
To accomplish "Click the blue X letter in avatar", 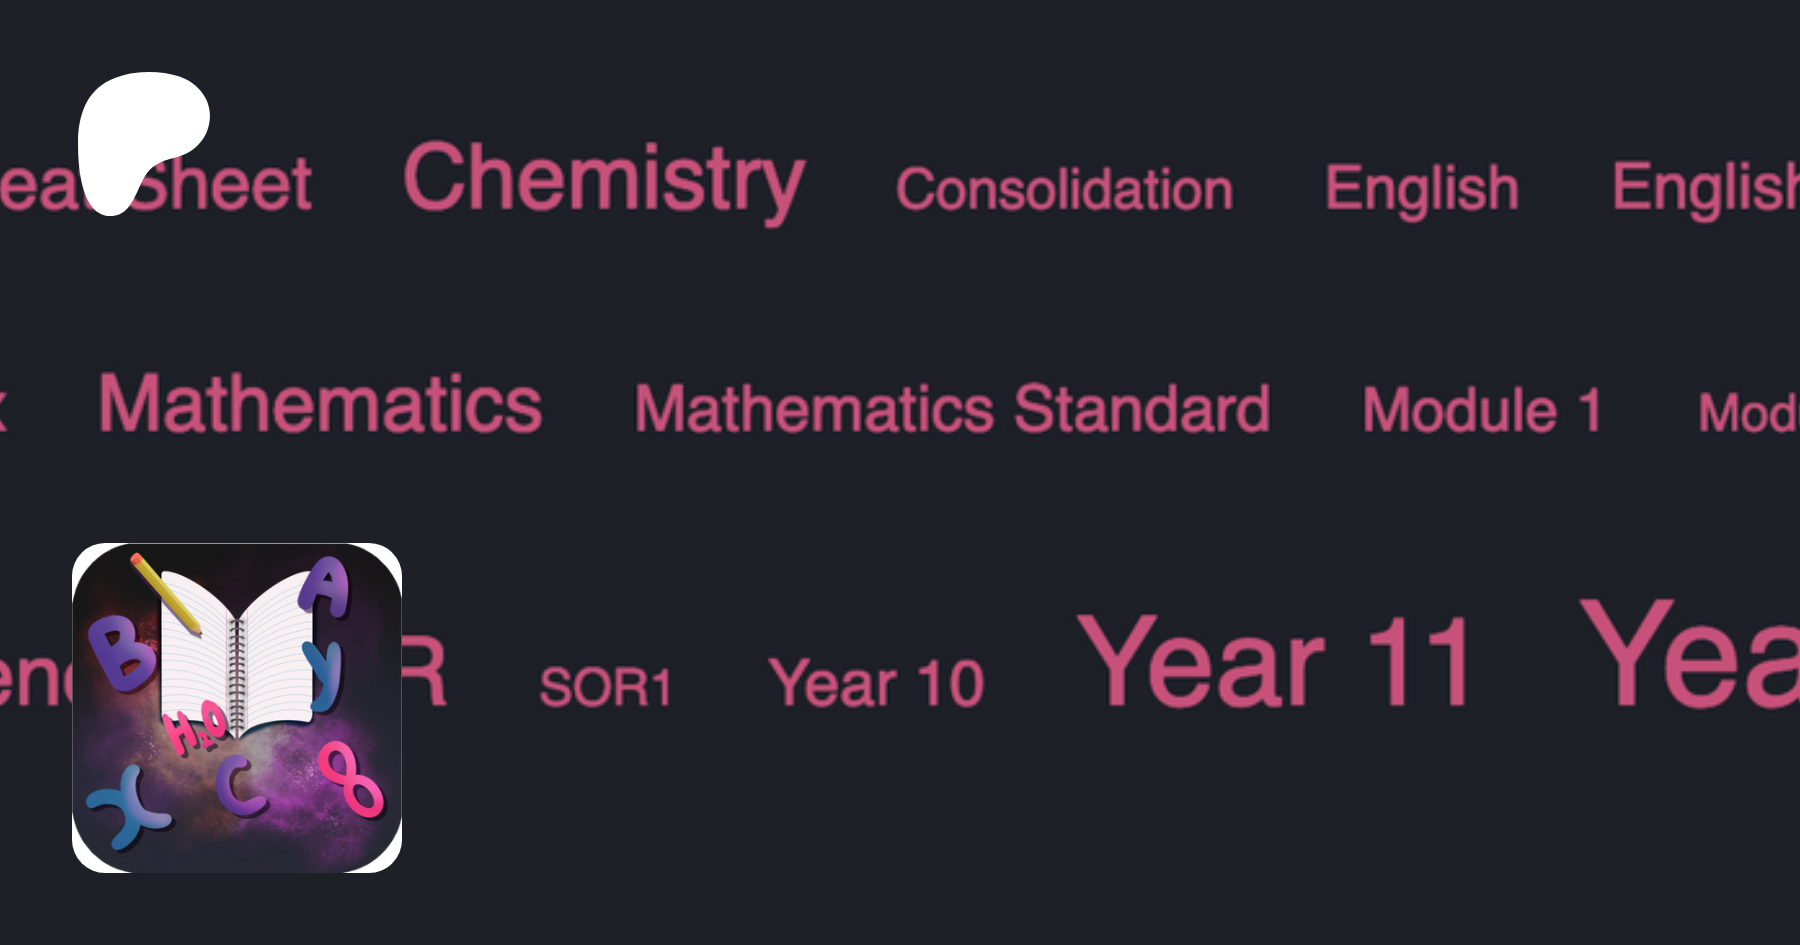I will click(128, 806).
